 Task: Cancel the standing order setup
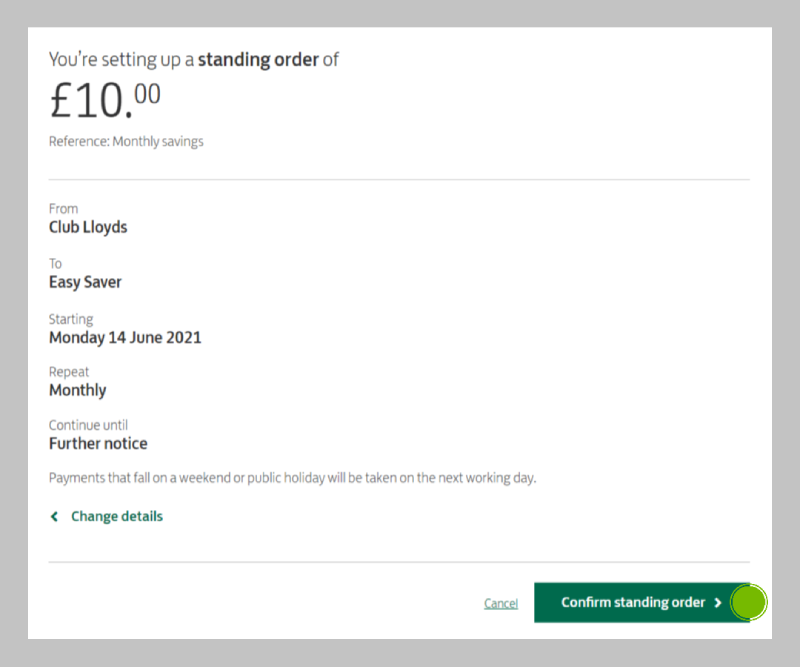[x=501, y=604]
